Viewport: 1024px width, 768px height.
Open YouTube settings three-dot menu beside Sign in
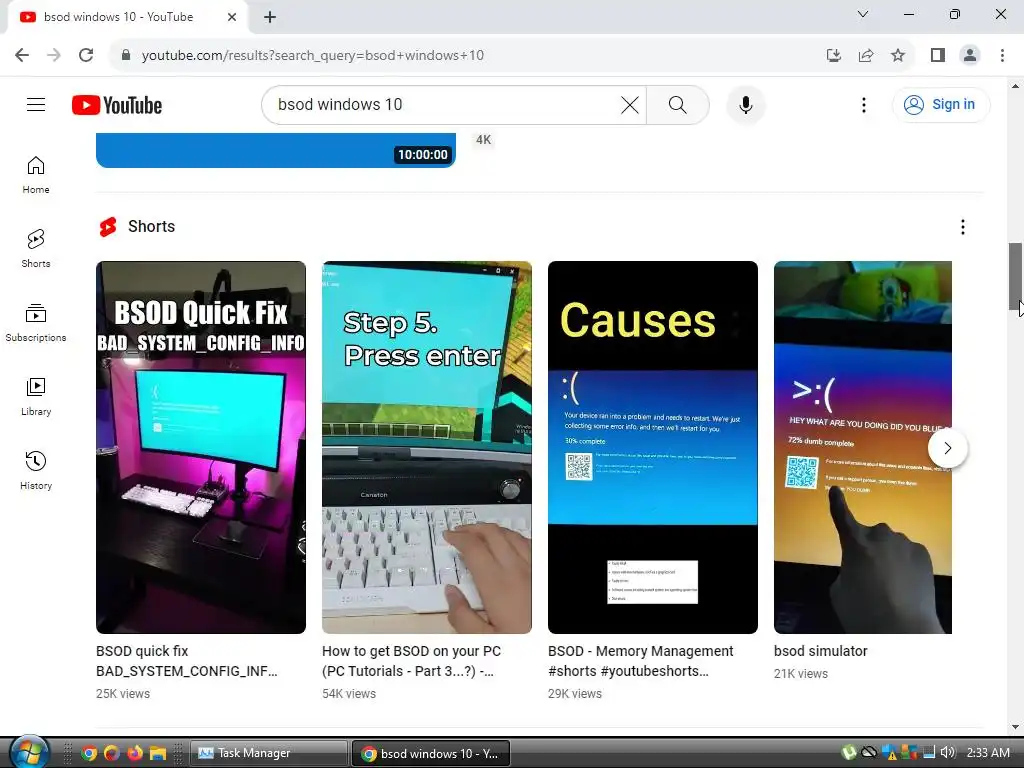[x=863, y=104]
